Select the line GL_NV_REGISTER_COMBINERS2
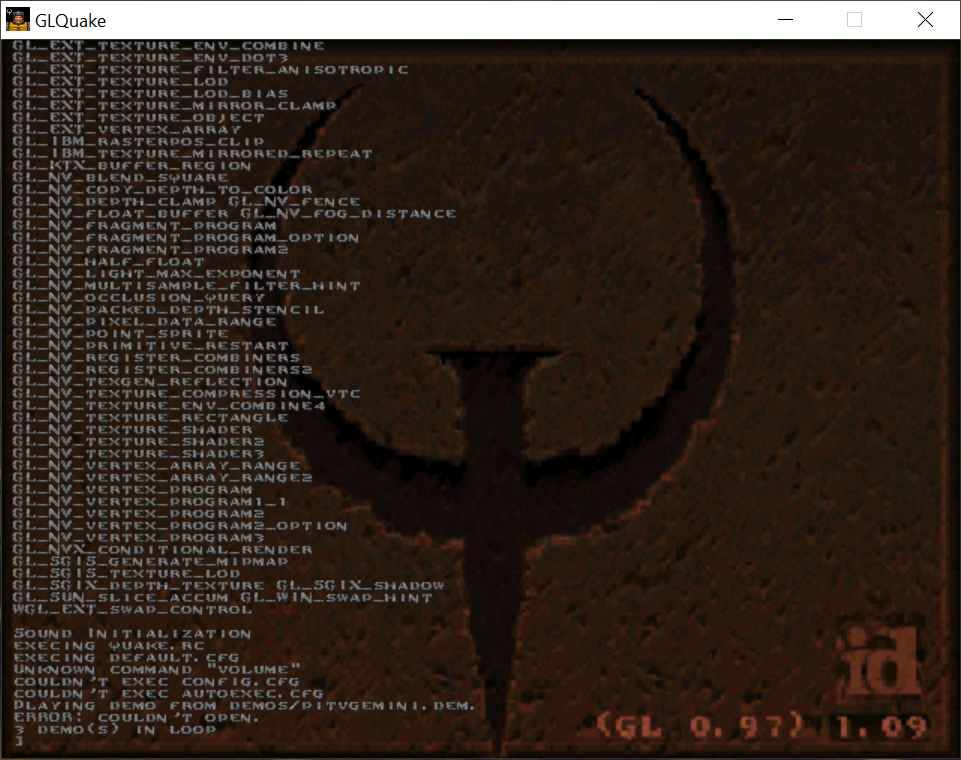The height and width of the screenshot is (760, 961). point(162,370)
